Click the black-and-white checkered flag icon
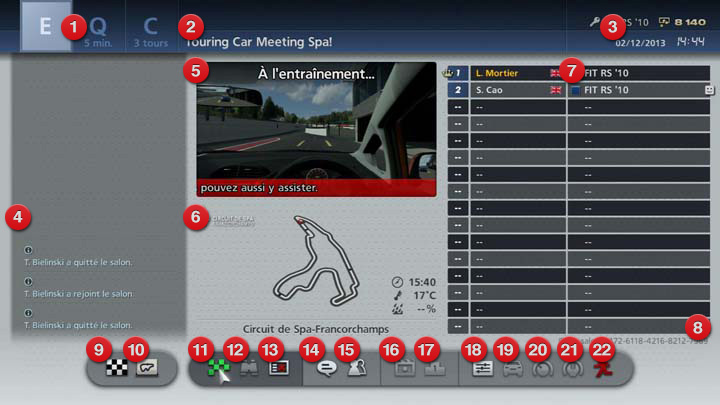The height and width of the screenshot is (405, 720). click(117, 368)
